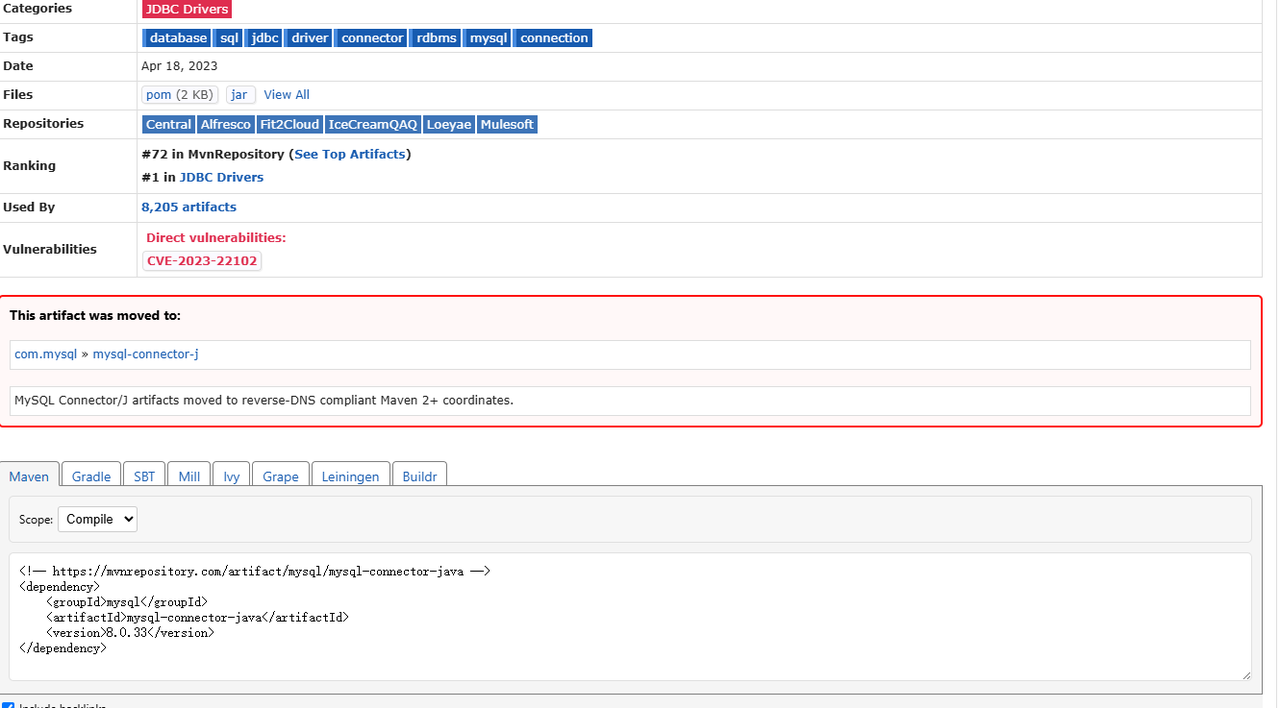Toggle the Include backlinks checkbox
Image resolution: width=1280 pixels, height=708 pixels.
(8, 705)
